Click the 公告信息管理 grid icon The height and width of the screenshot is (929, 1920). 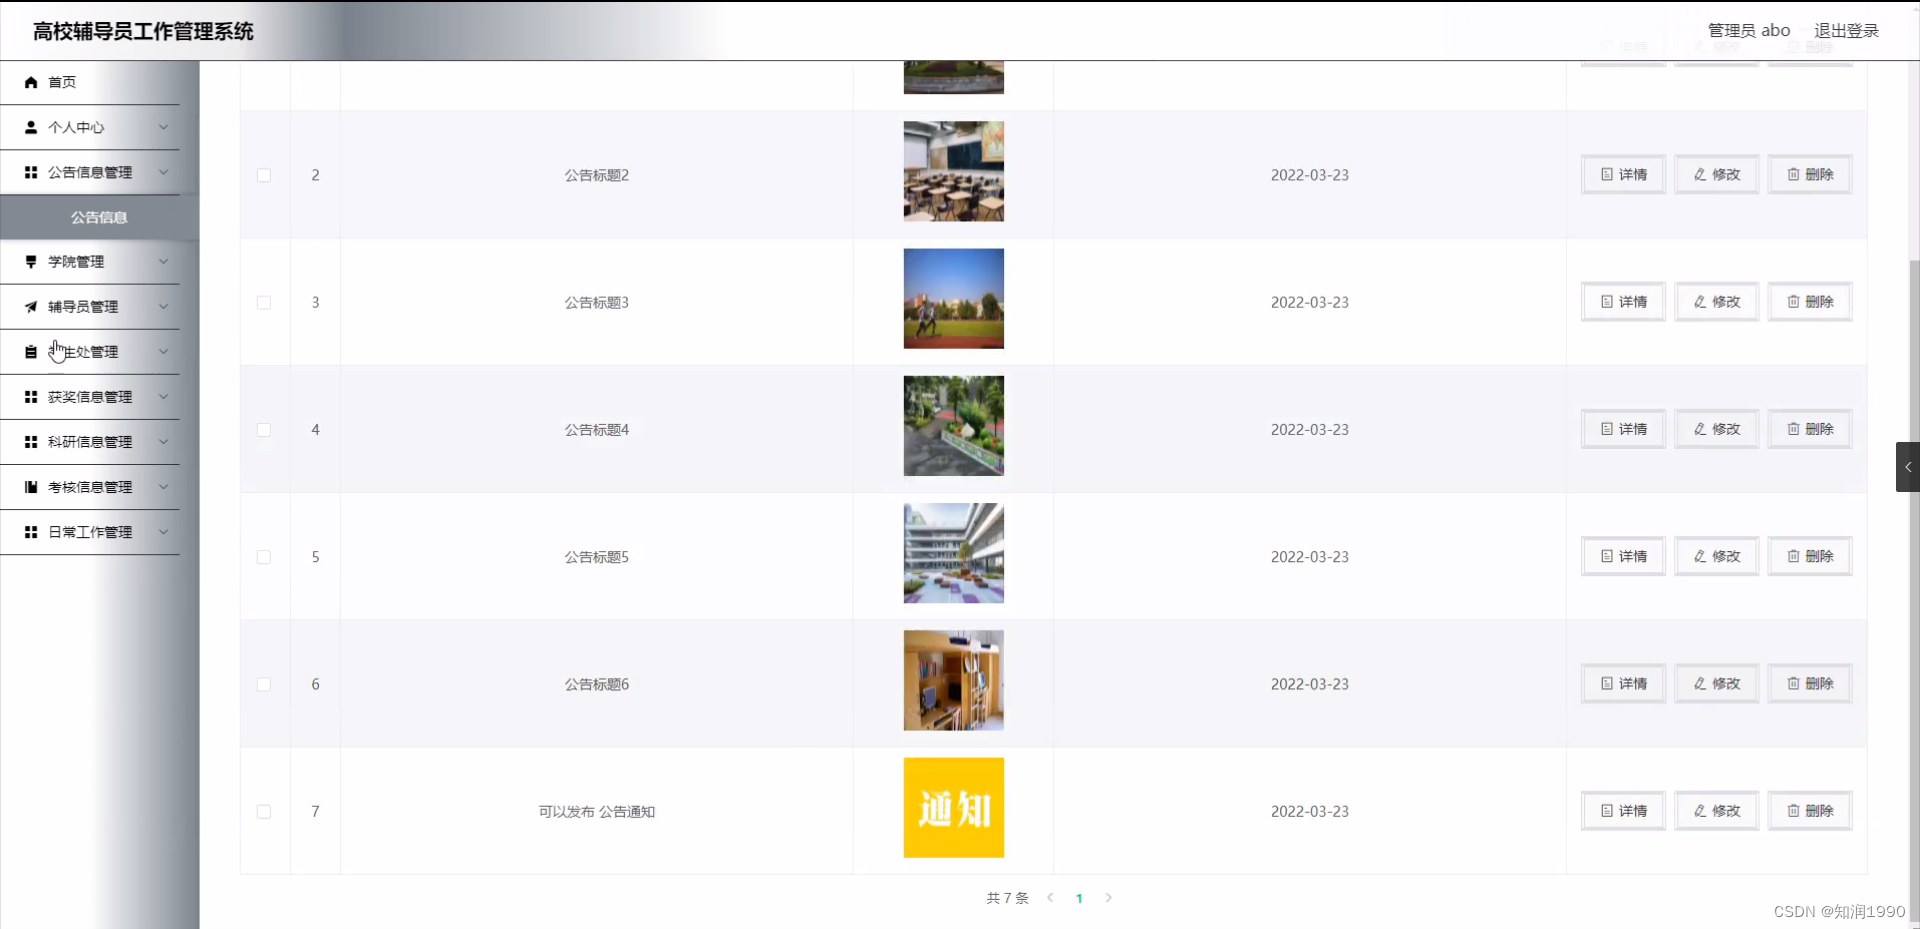(x=30, y=172)
